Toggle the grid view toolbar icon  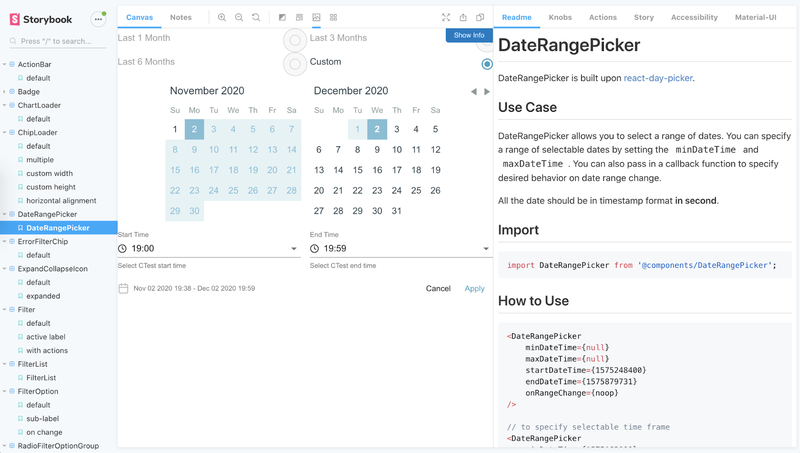[x=333, y=17]
